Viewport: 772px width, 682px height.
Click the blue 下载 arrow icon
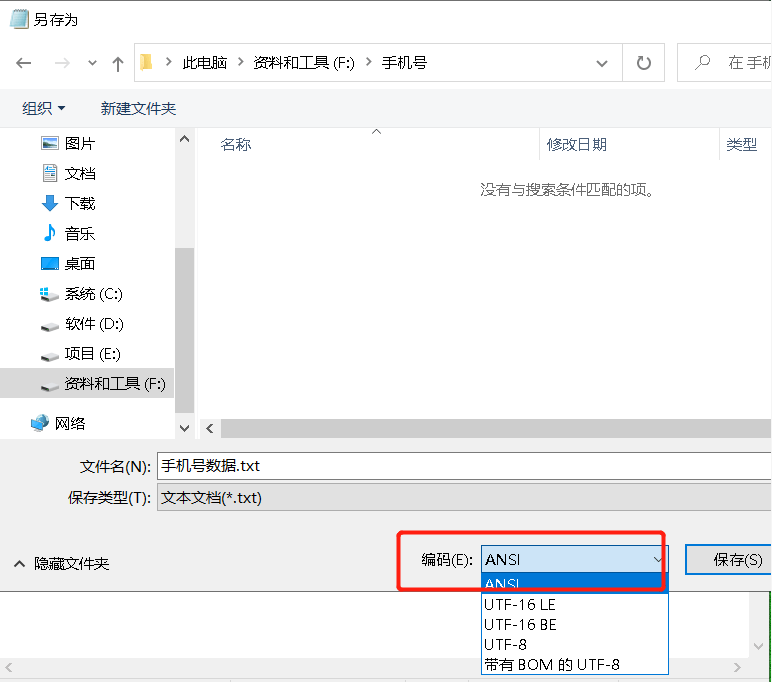(50, 203)
